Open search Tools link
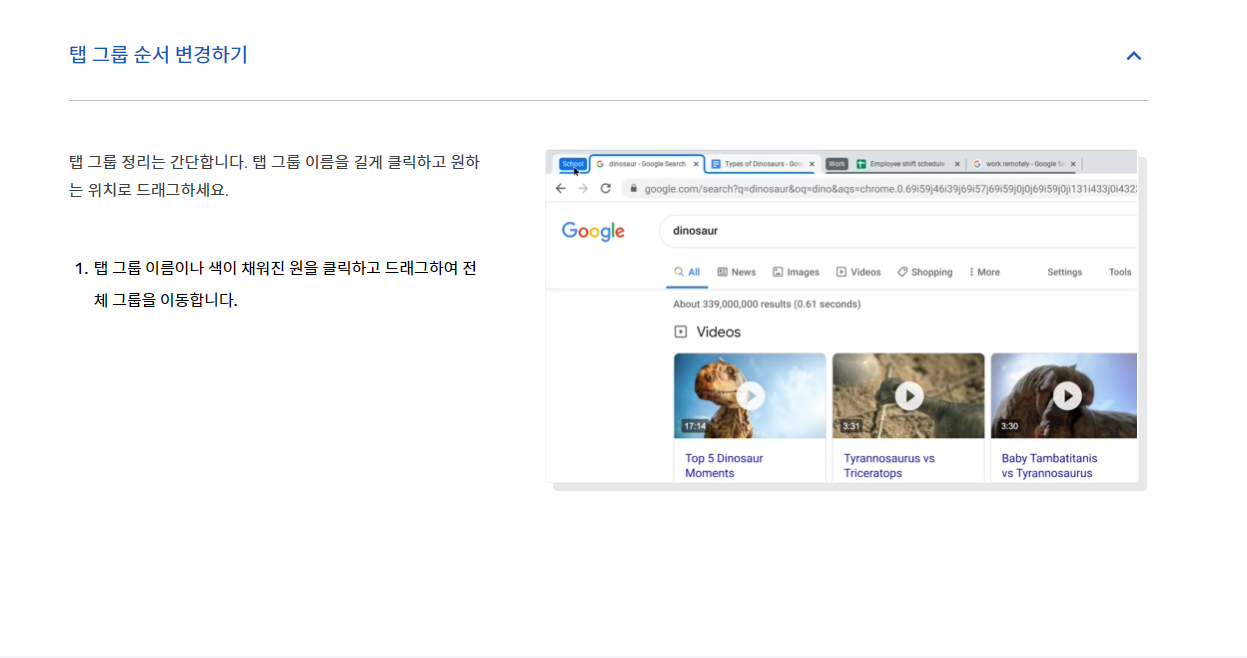1247x658 pixels. pyautogui.click(x=1120, y=272)
